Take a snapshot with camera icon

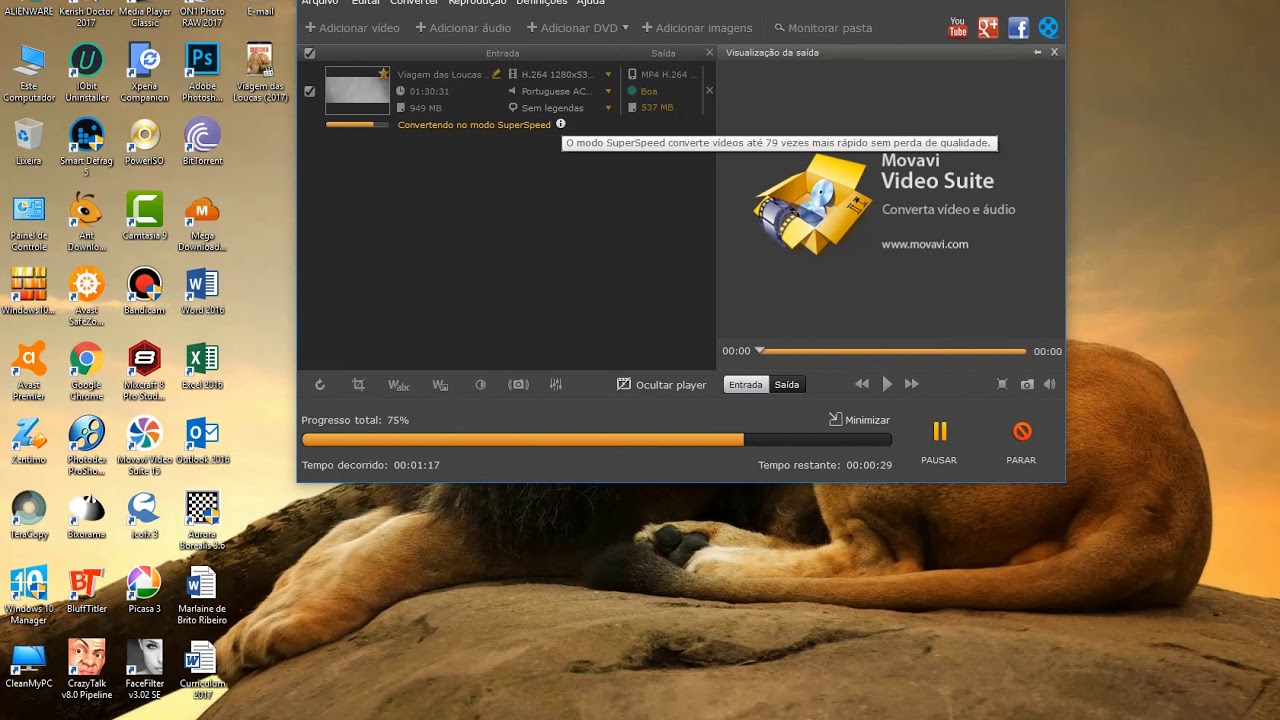1027,384
